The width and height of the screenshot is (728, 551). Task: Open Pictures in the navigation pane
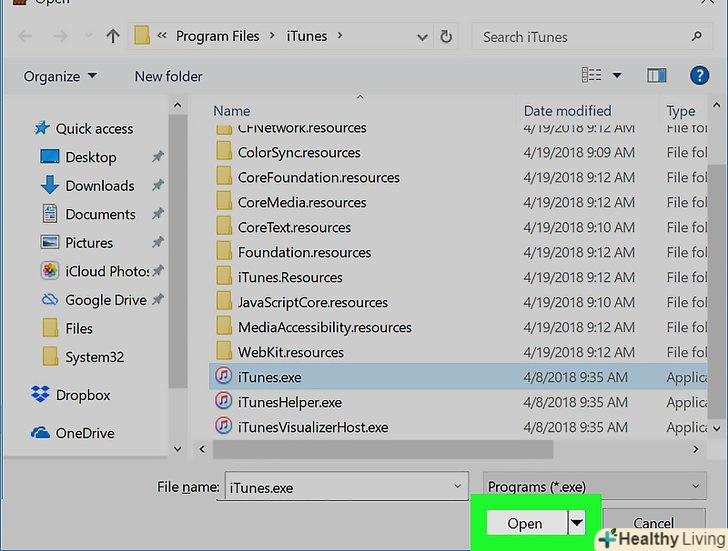[x=89, y=243]
